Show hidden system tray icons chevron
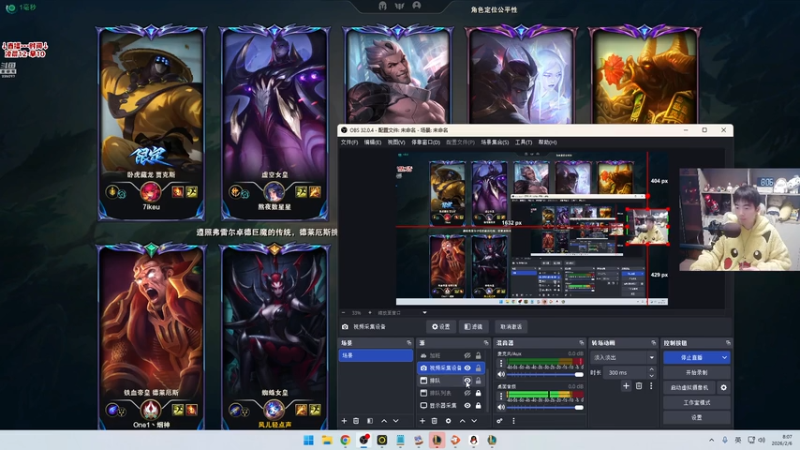Screen dimensions: 800x450 (x=711, y=440)
